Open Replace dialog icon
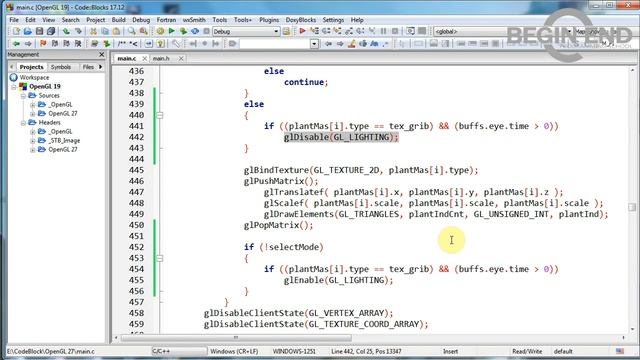 [143, 31]
